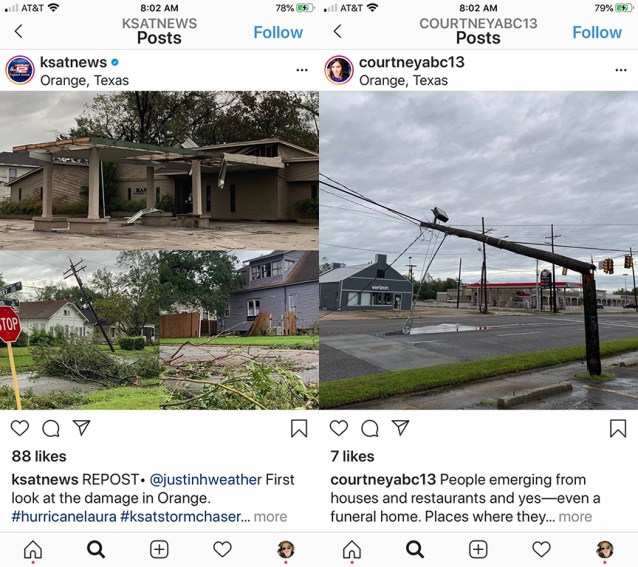This screenshot has width=638, height=567.
Task: Open comments on the courtneyabc13 post
Action: click(370, 428)
